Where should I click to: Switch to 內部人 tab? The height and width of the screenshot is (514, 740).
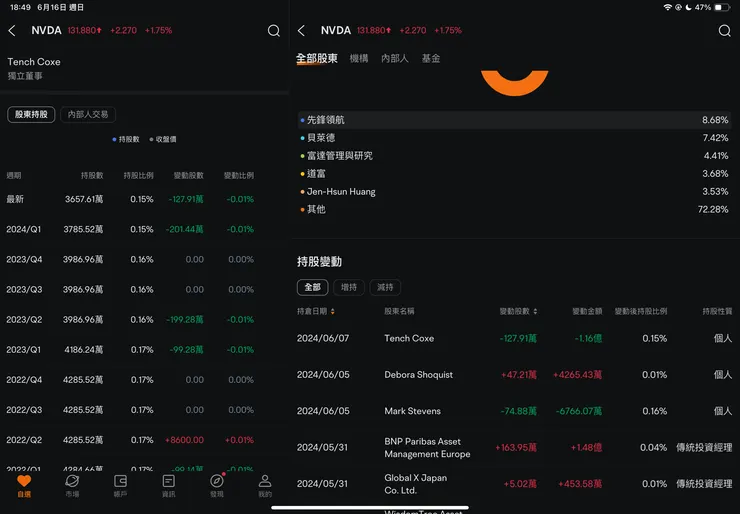pos(395,59)
